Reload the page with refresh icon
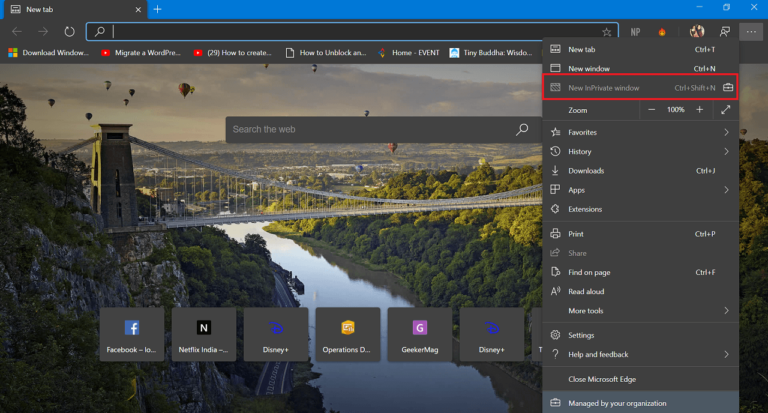 [x=70, y=32]
